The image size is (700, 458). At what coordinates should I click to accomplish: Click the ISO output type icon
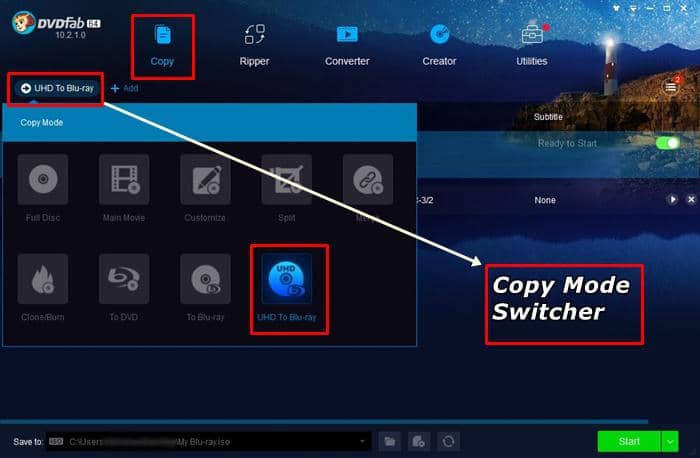click(56, 441)
